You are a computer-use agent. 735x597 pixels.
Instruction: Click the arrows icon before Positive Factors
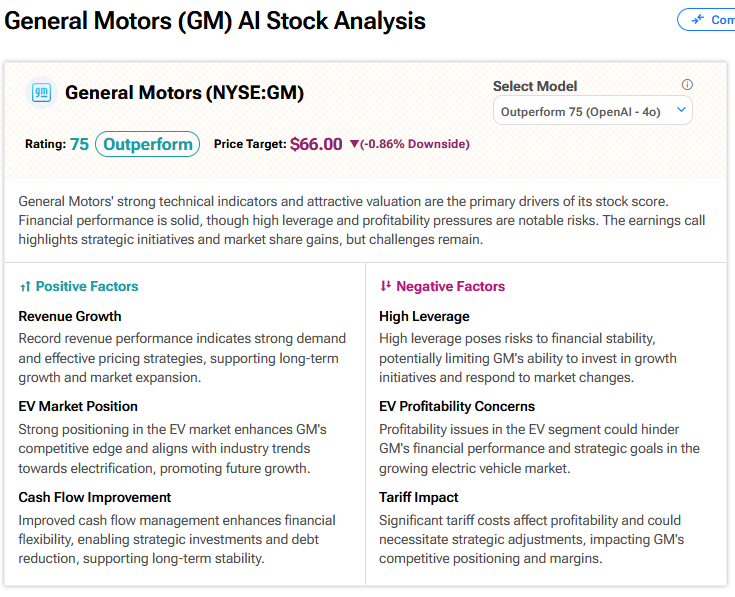pos(25,287)
